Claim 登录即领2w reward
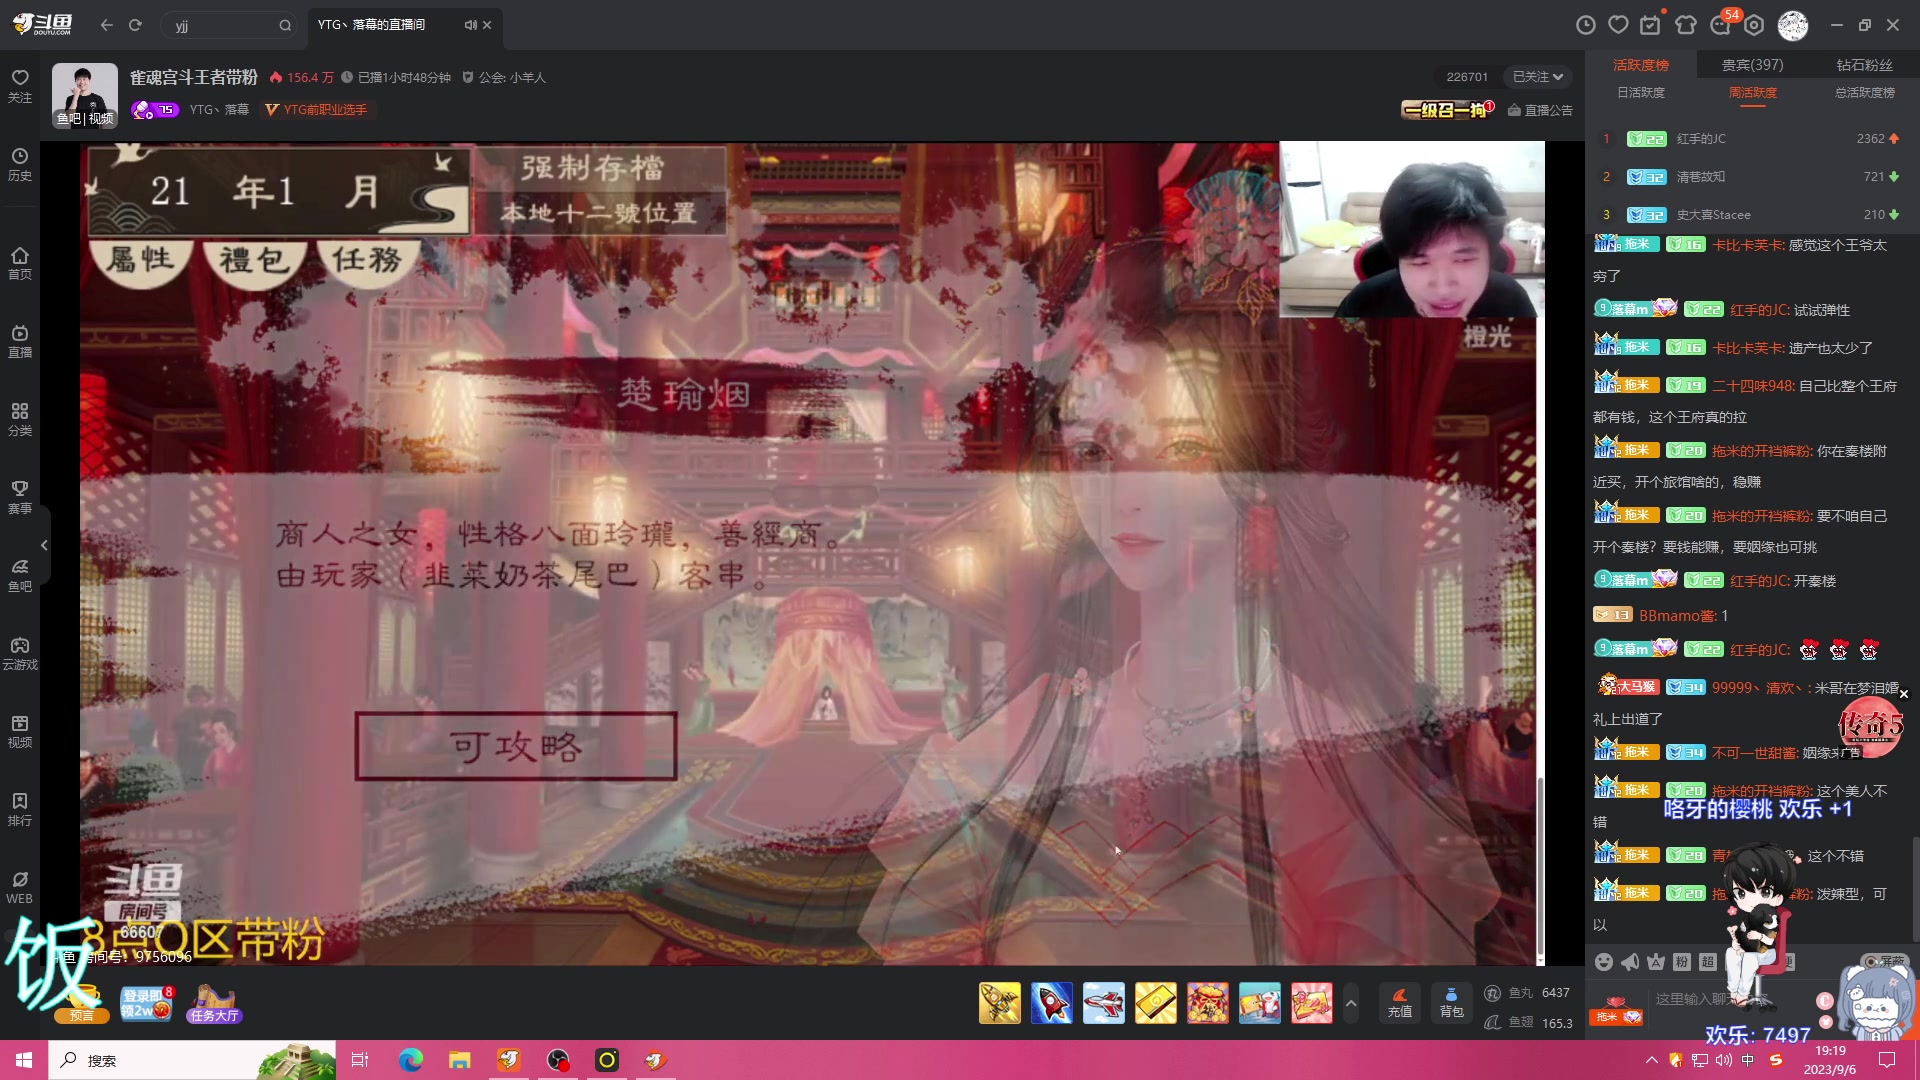This screenshot has height=1080, width=1920. coord(146,1003)
